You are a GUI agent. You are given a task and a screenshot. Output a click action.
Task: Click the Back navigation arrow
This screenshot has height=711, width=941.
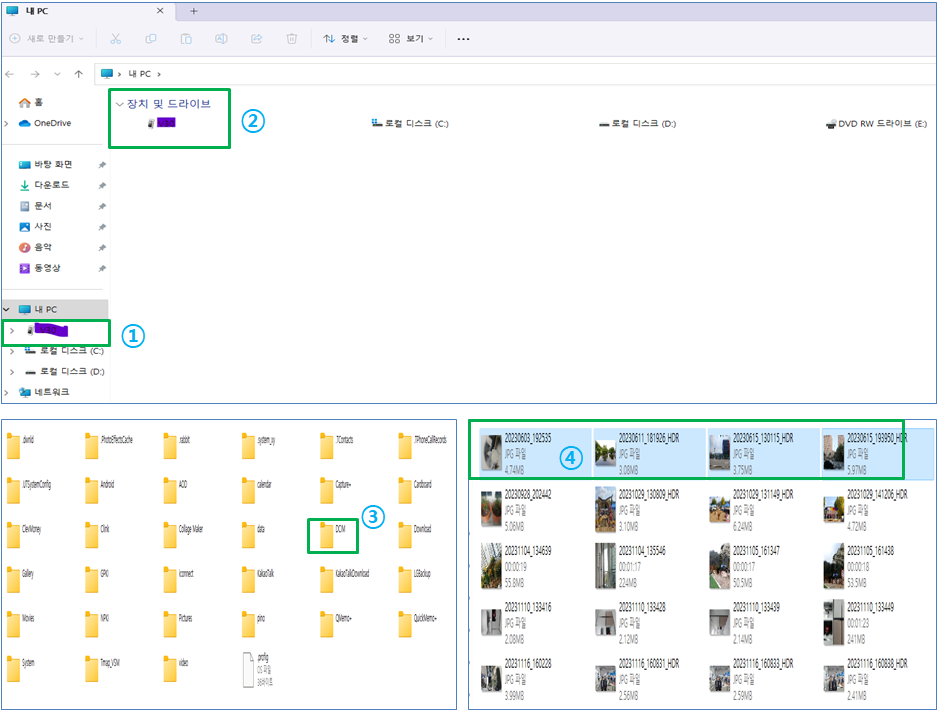coord(12,73)
